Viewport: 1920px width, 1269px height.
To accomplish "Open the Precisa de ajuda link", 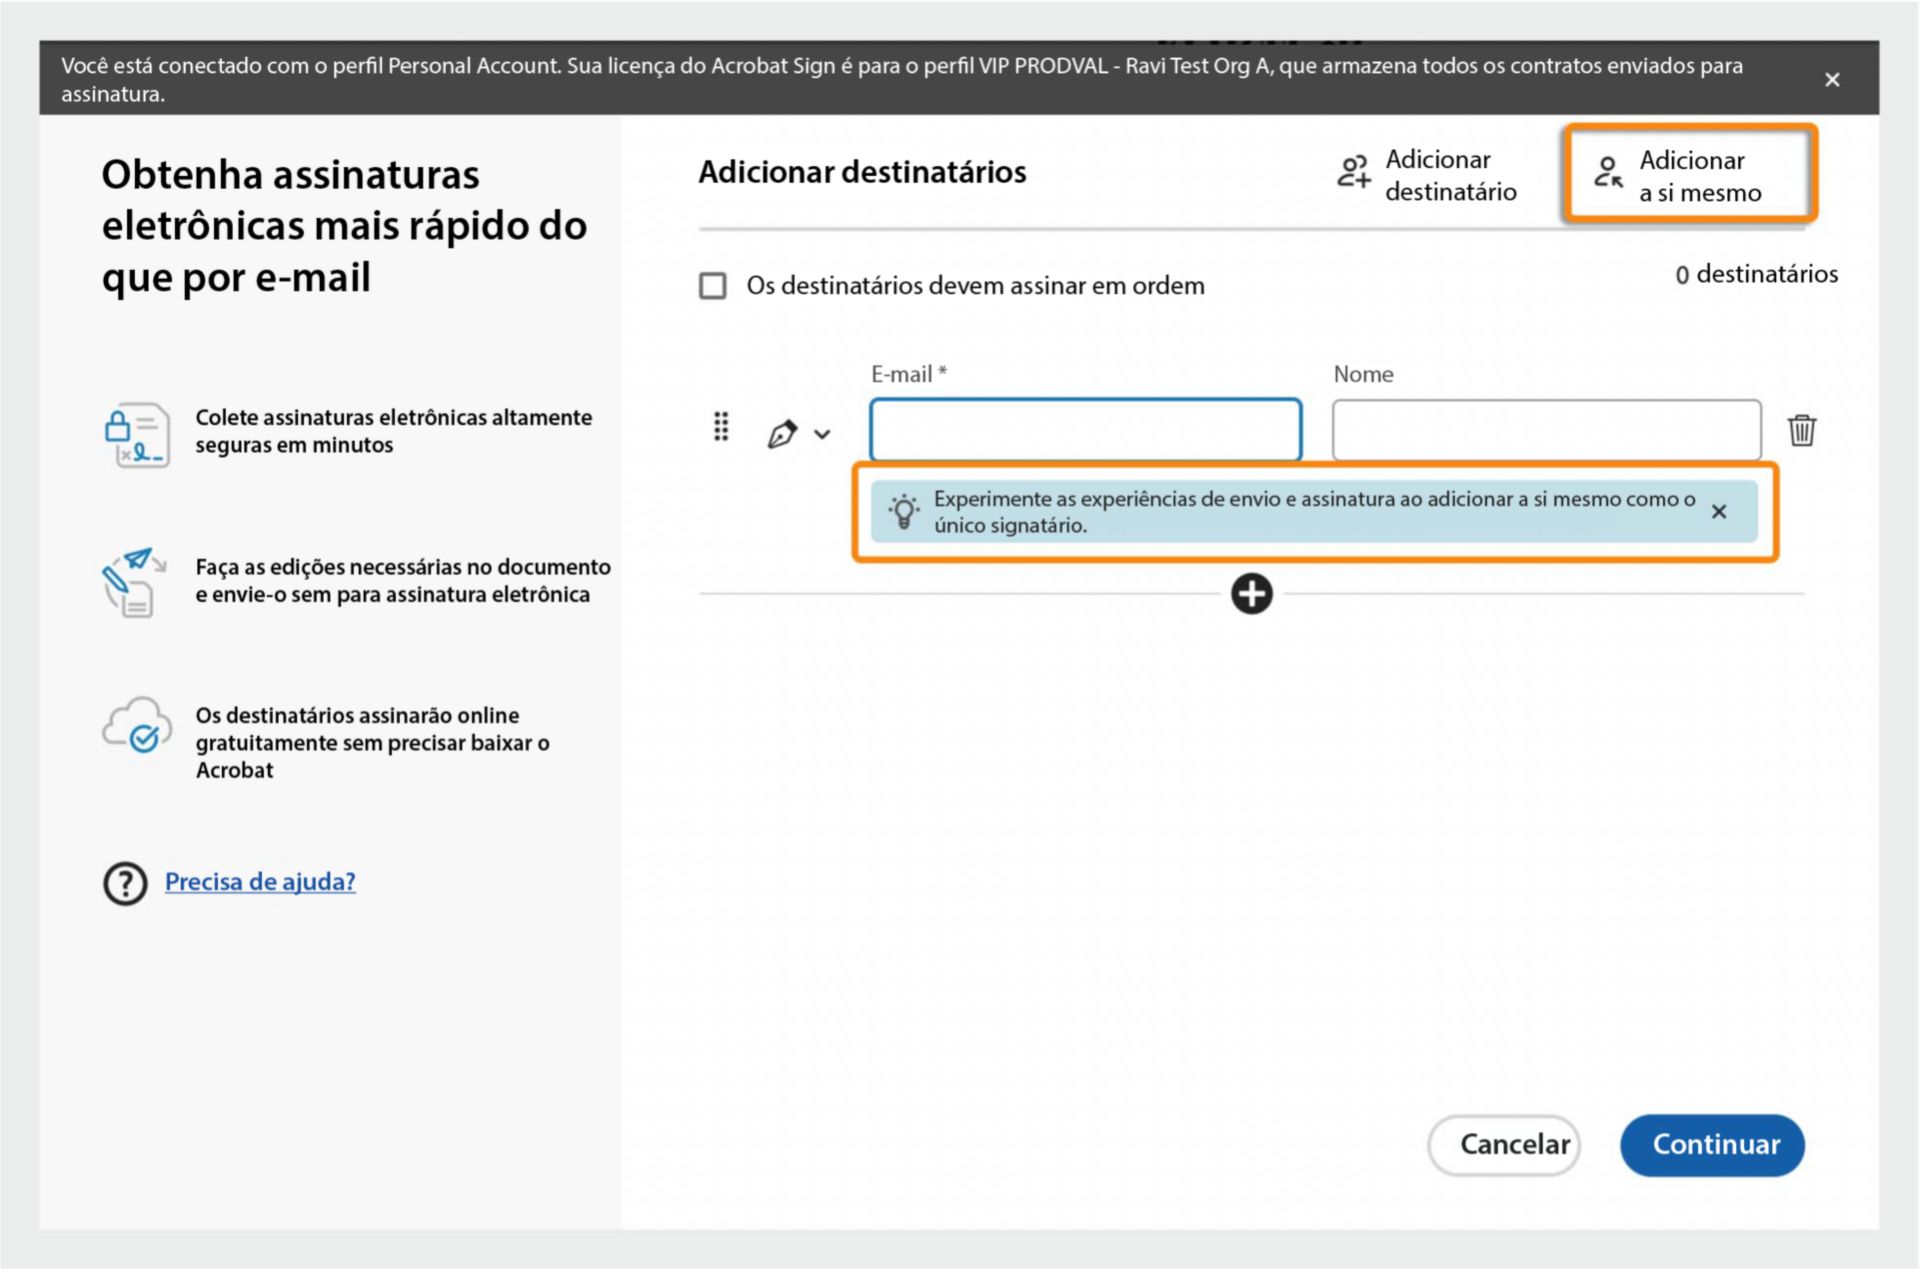I will [x=260, y=881].
